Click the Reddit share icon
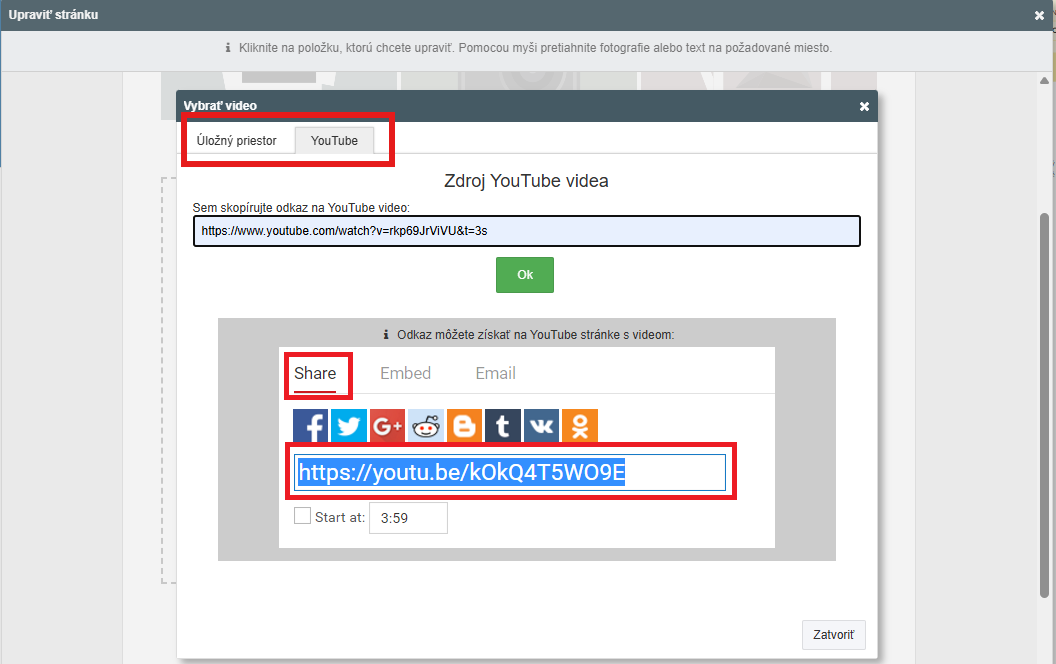Viewport: 1056px width, 664px height. 426,426
